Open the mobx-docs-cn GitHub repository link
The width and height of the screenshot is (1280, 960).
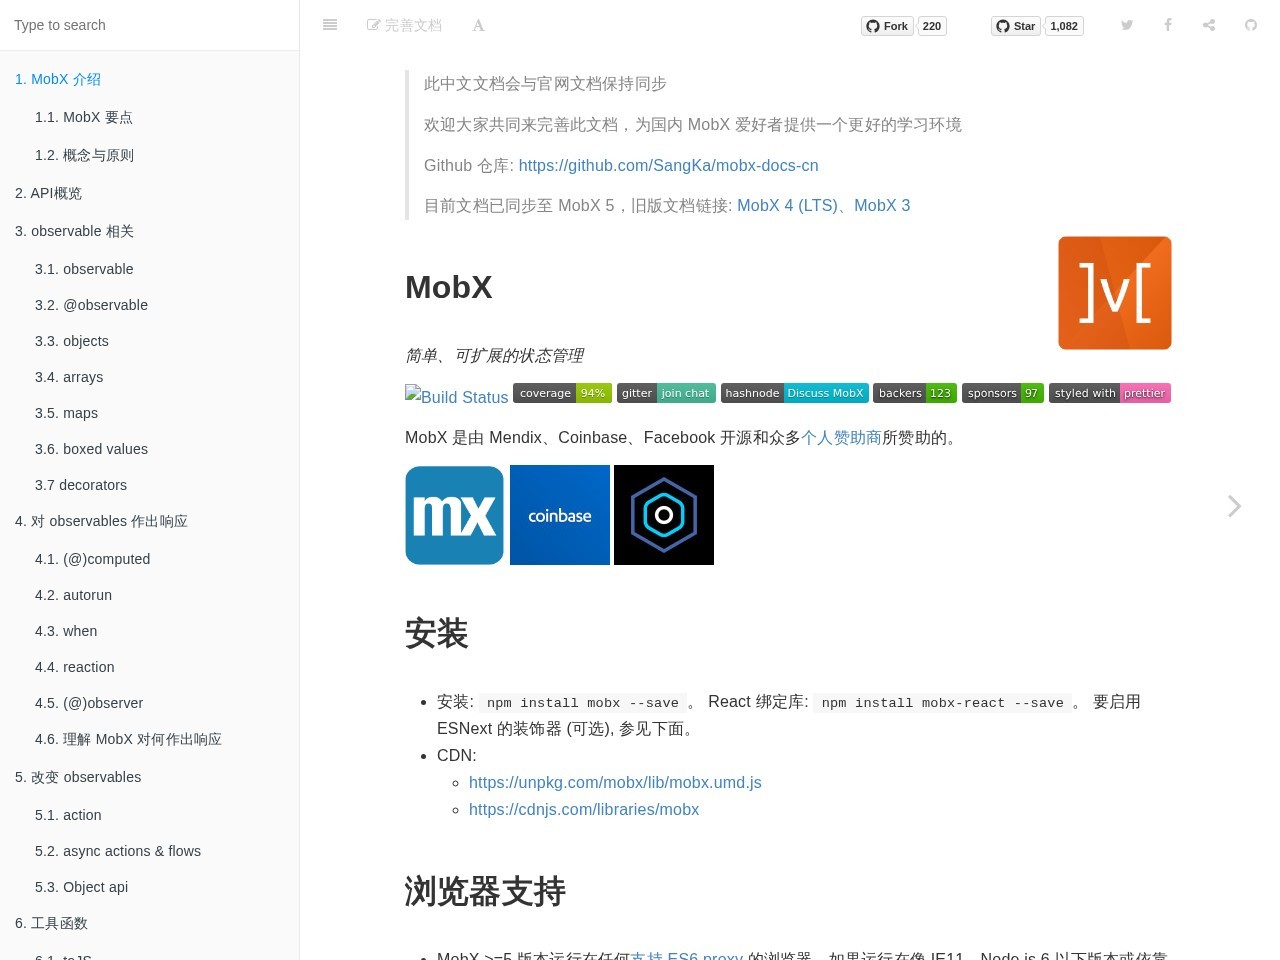(x=668, y=165)
